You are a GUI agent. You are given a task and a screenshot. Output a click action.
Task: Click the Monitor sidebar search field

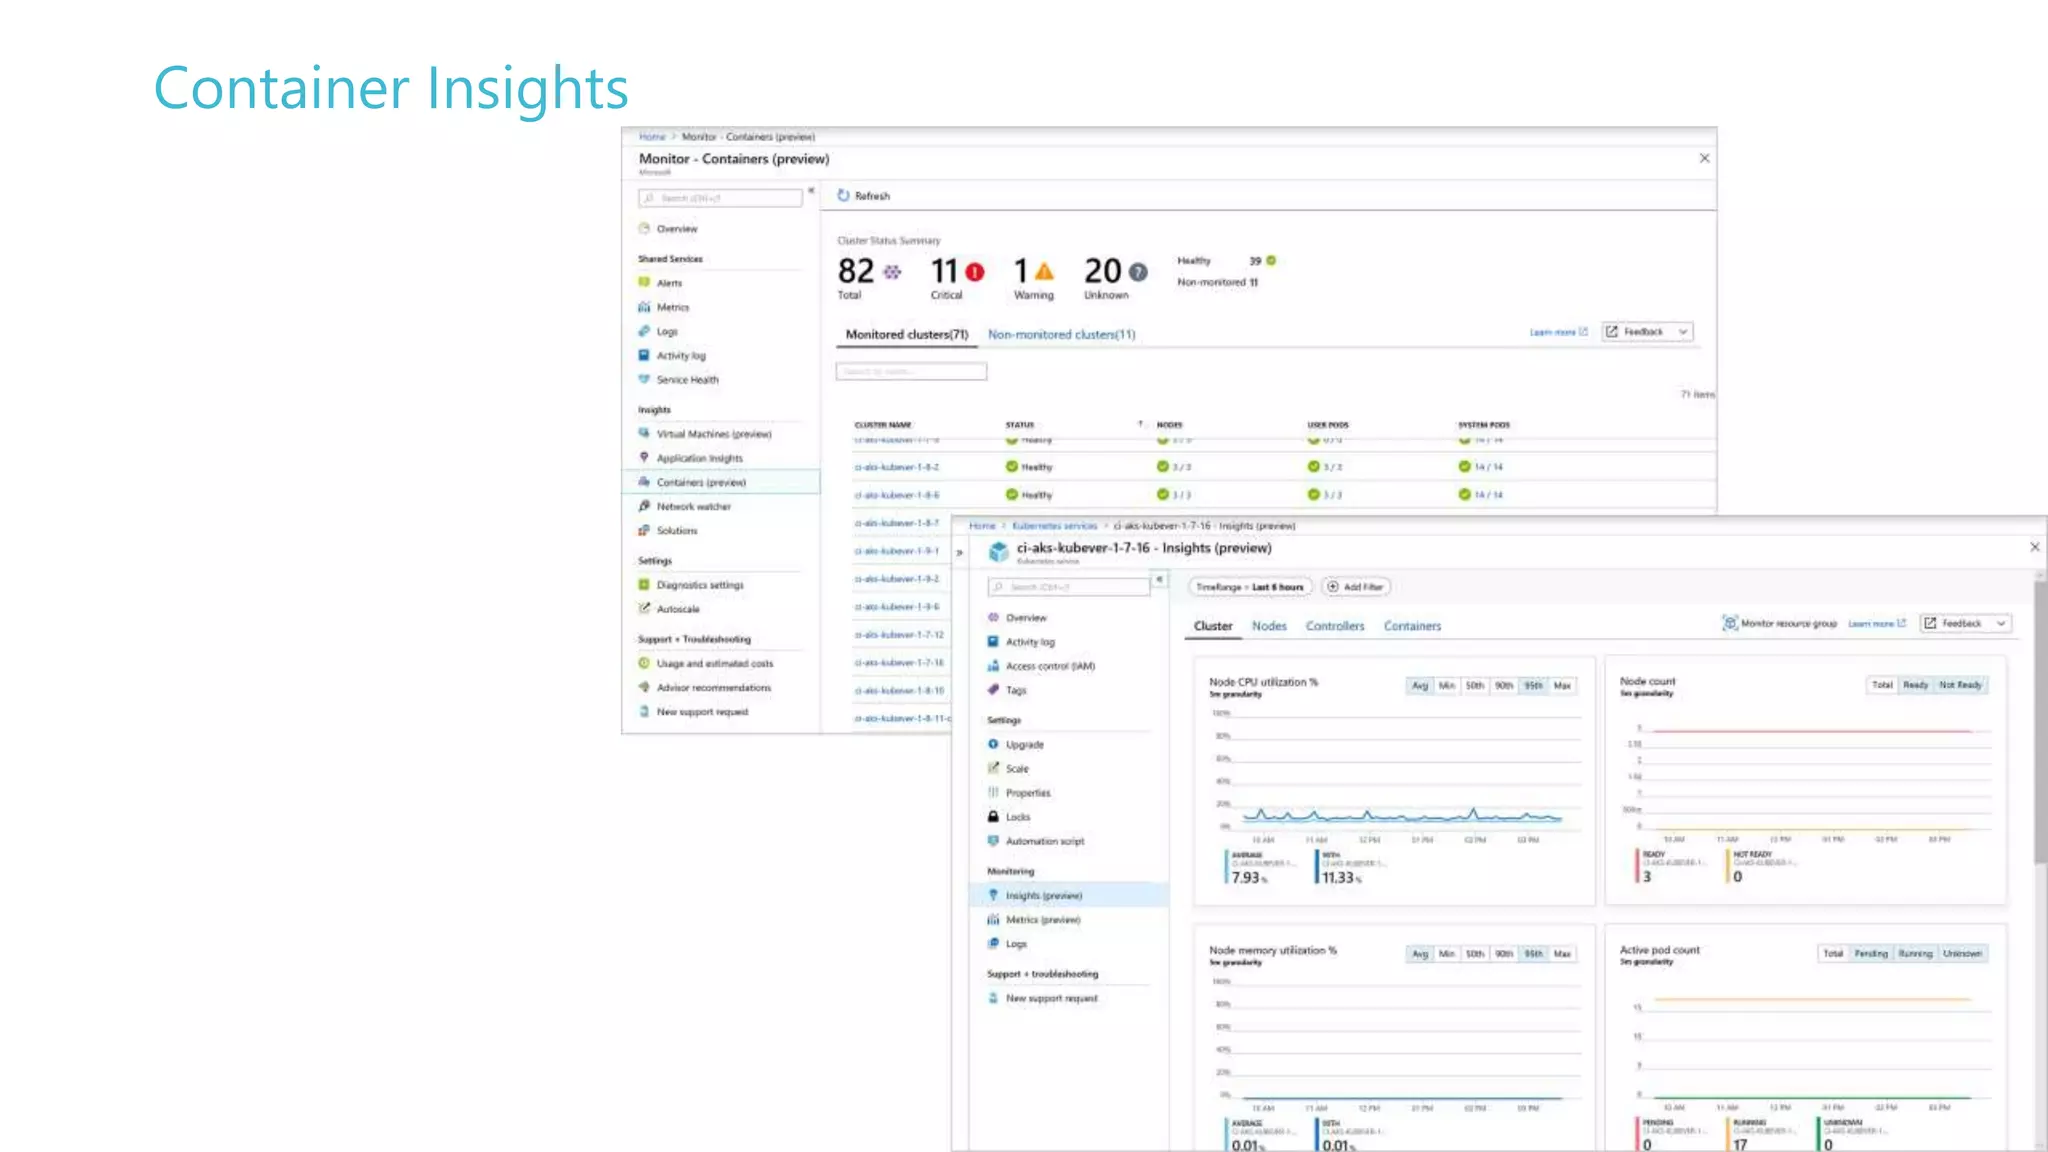coord(720,198)
